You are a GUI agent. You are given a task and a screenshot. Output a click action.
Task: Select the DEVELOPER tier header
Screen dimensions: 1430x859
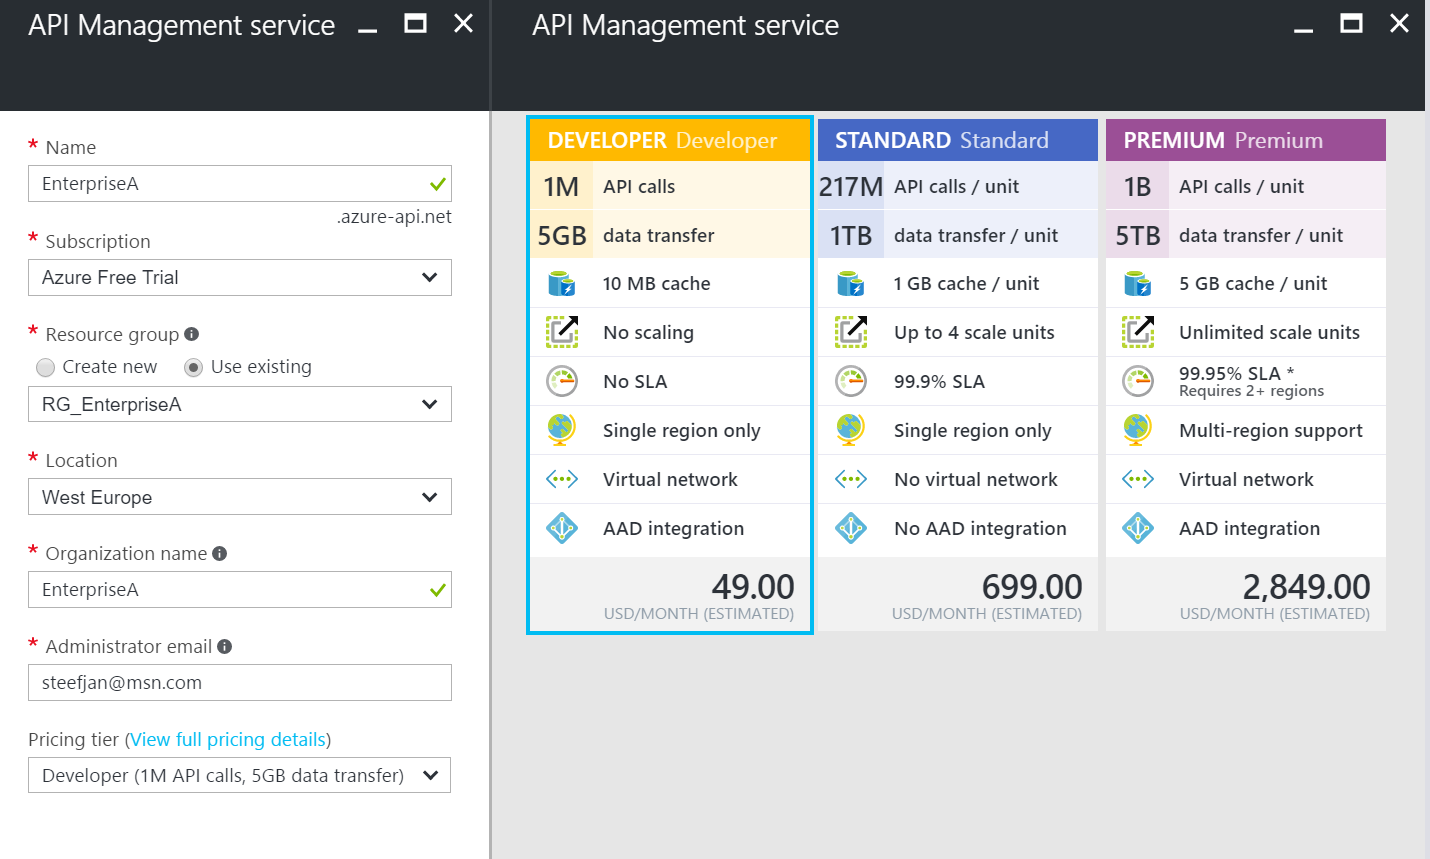click(x=668, y=139)
